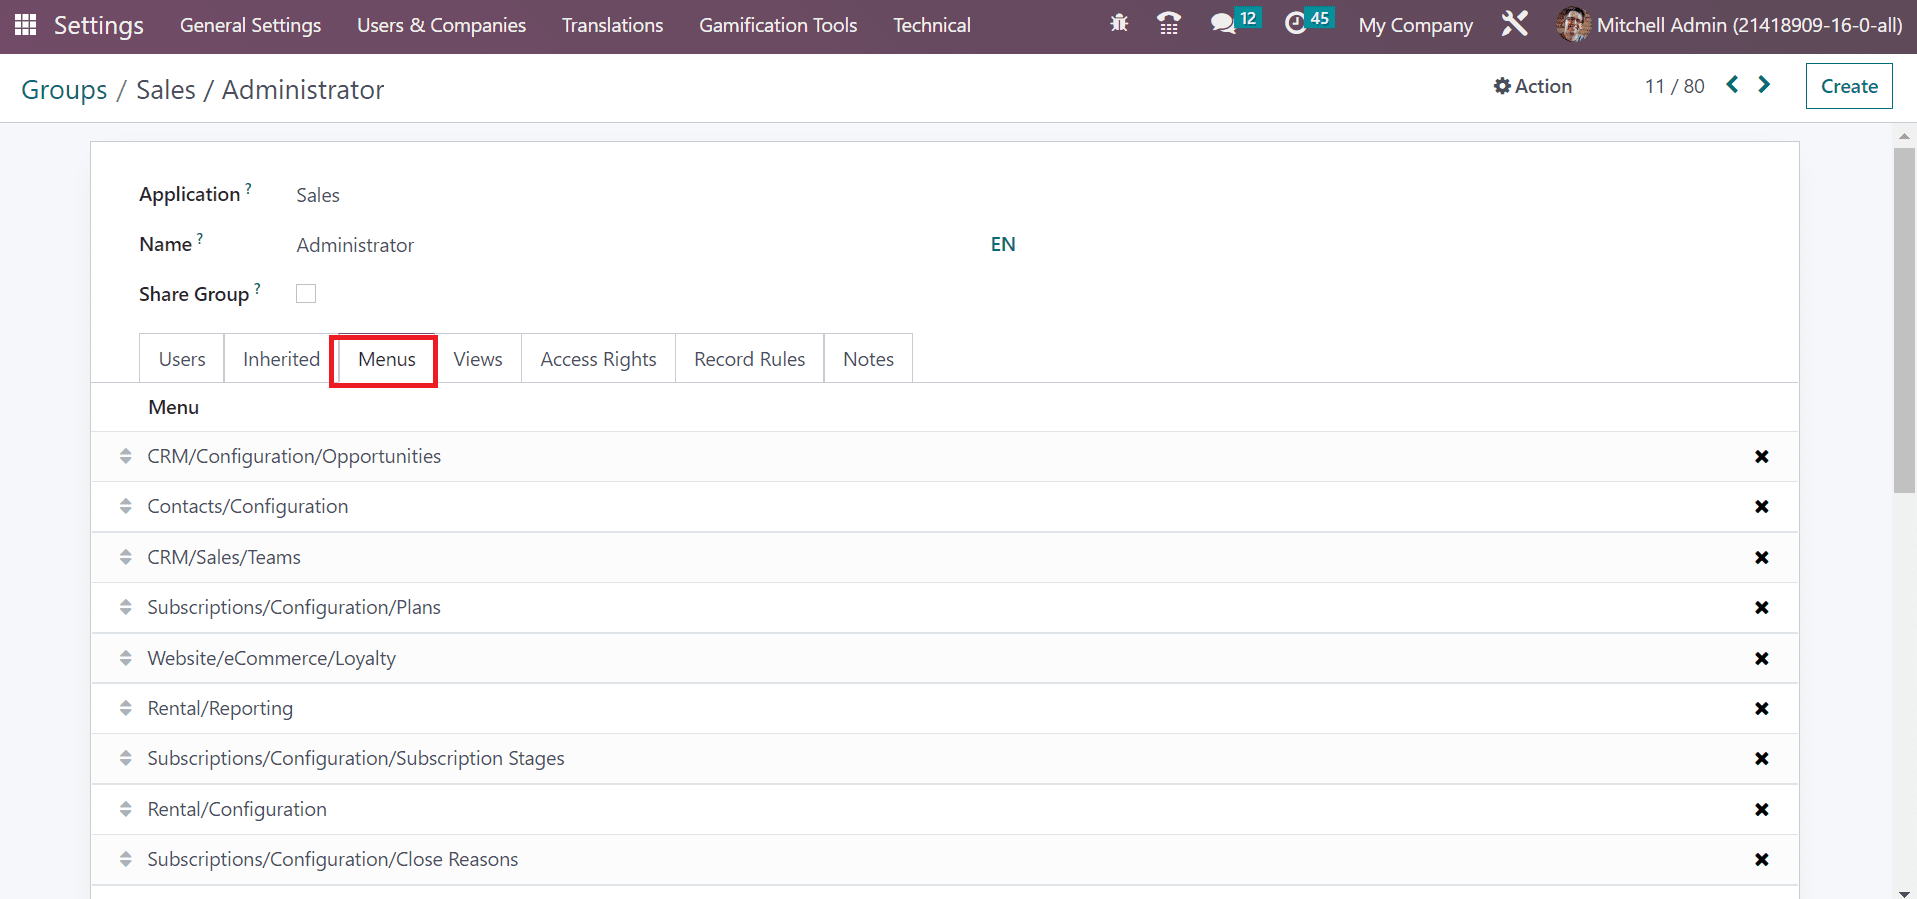
Task: Open CRM/Configuration/Opportunities menu entry
Action: (294, 456)
